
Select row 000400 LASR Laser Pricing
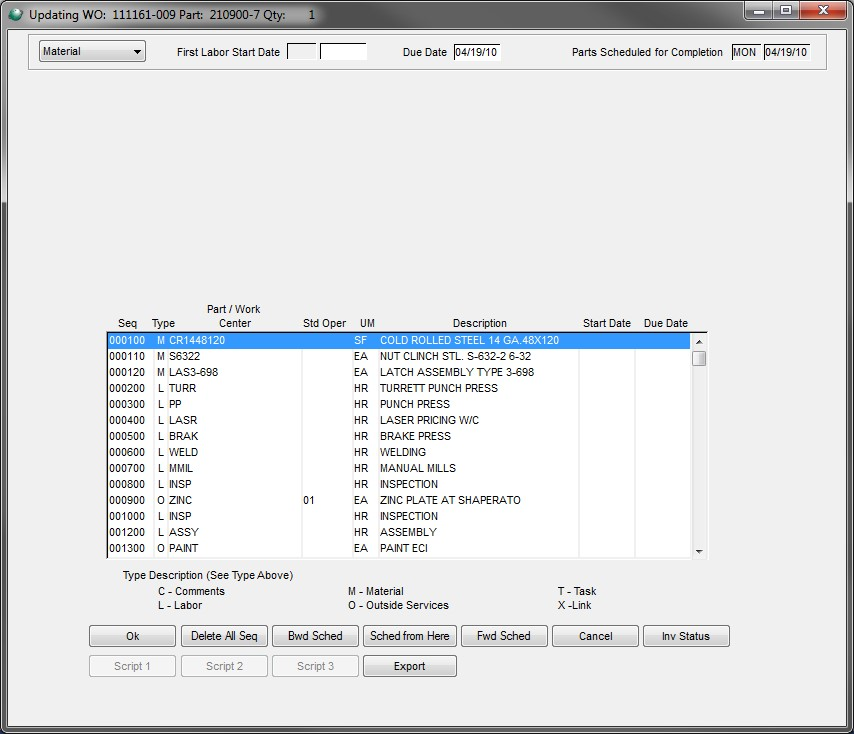point(399,420)
